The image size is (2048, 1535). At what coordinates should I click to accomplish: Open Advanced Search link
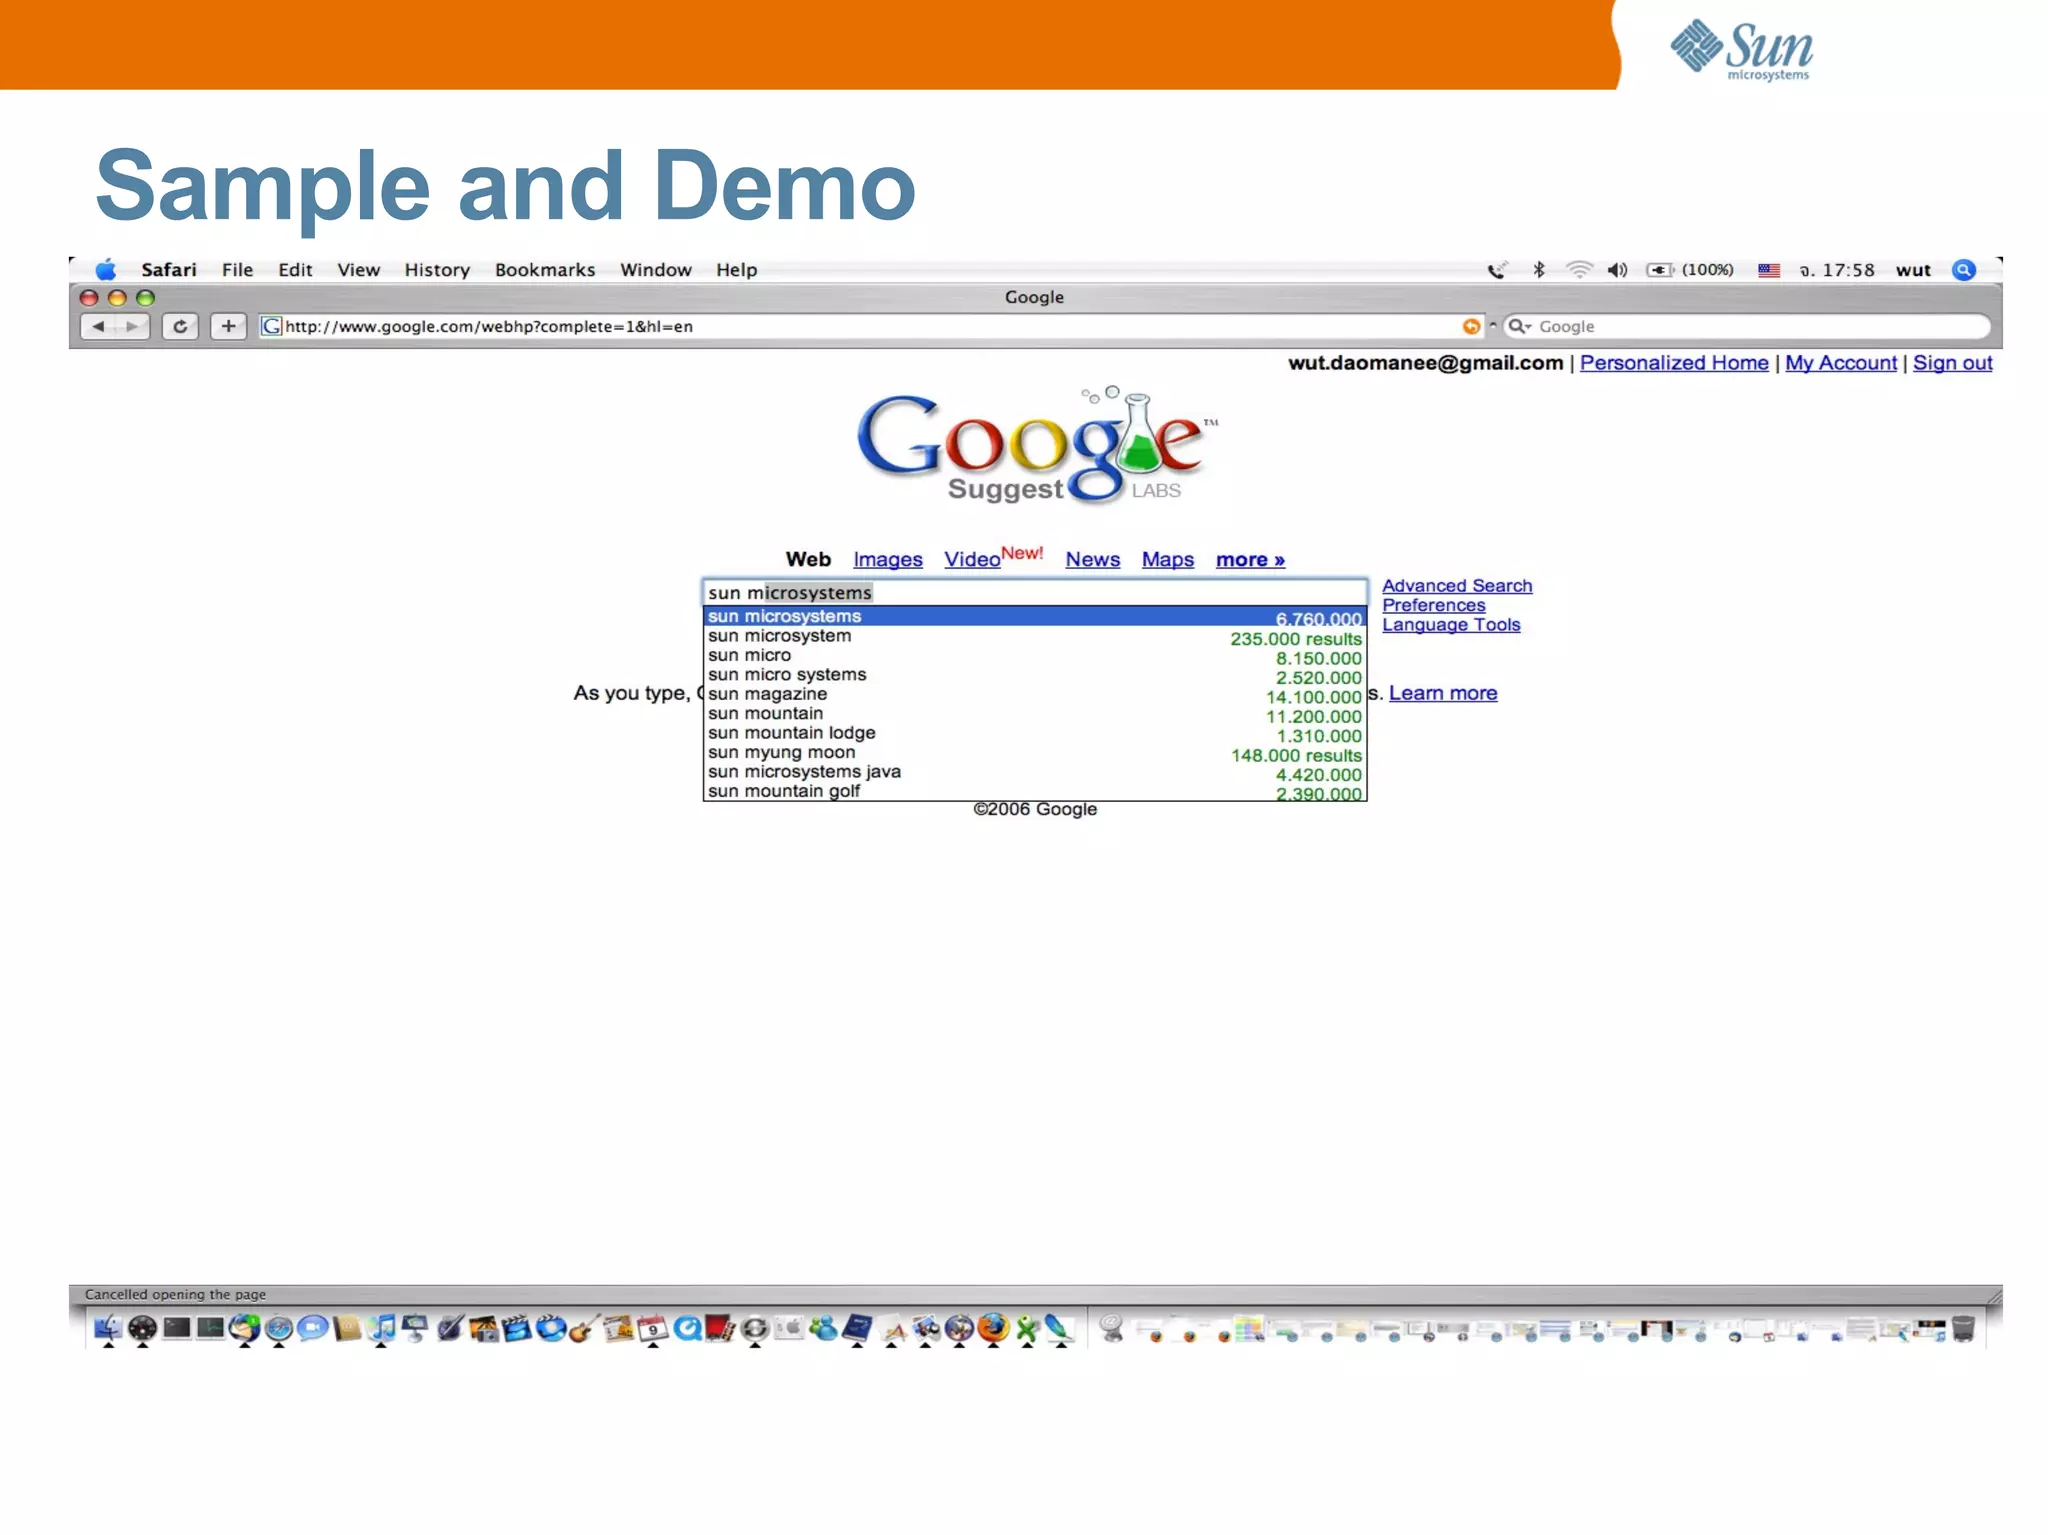point(1457,586)
